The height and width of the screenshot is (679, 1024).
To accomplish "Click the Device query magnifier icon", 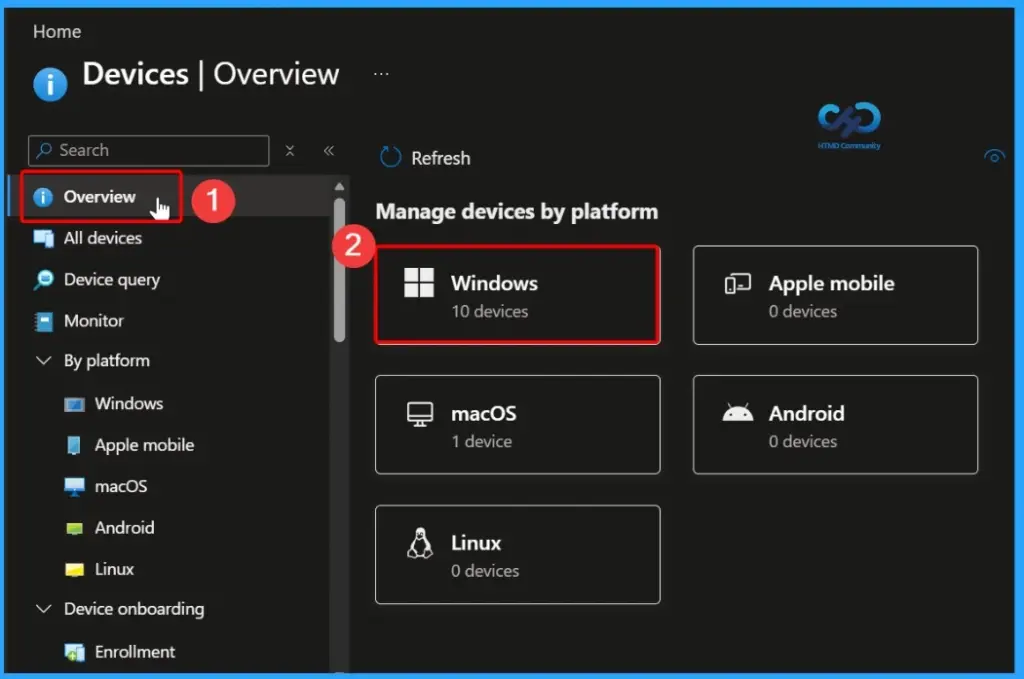I will click(44, 279).
